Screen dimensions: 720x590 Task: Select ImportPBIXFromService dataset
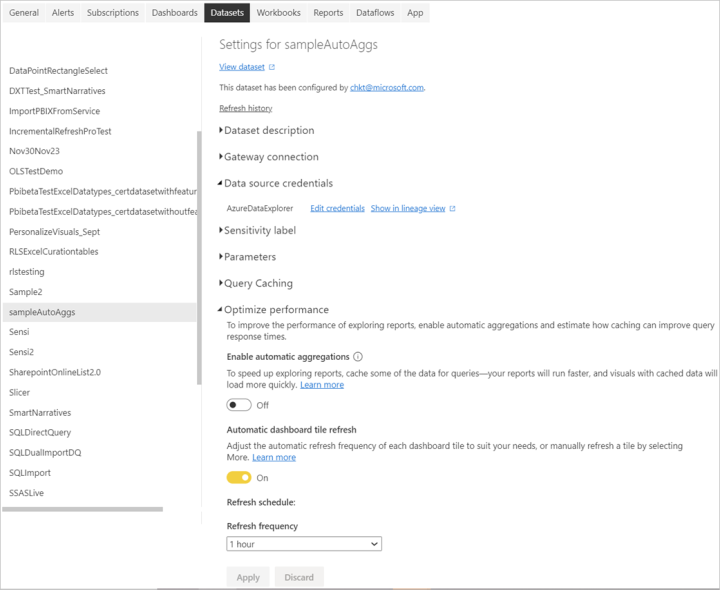(55, 111)
